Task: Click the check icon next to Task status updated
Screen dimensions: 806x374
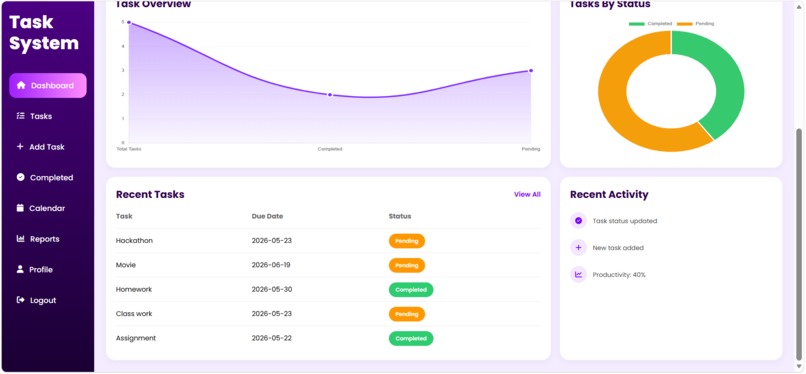Action: (x=578, y=221)
